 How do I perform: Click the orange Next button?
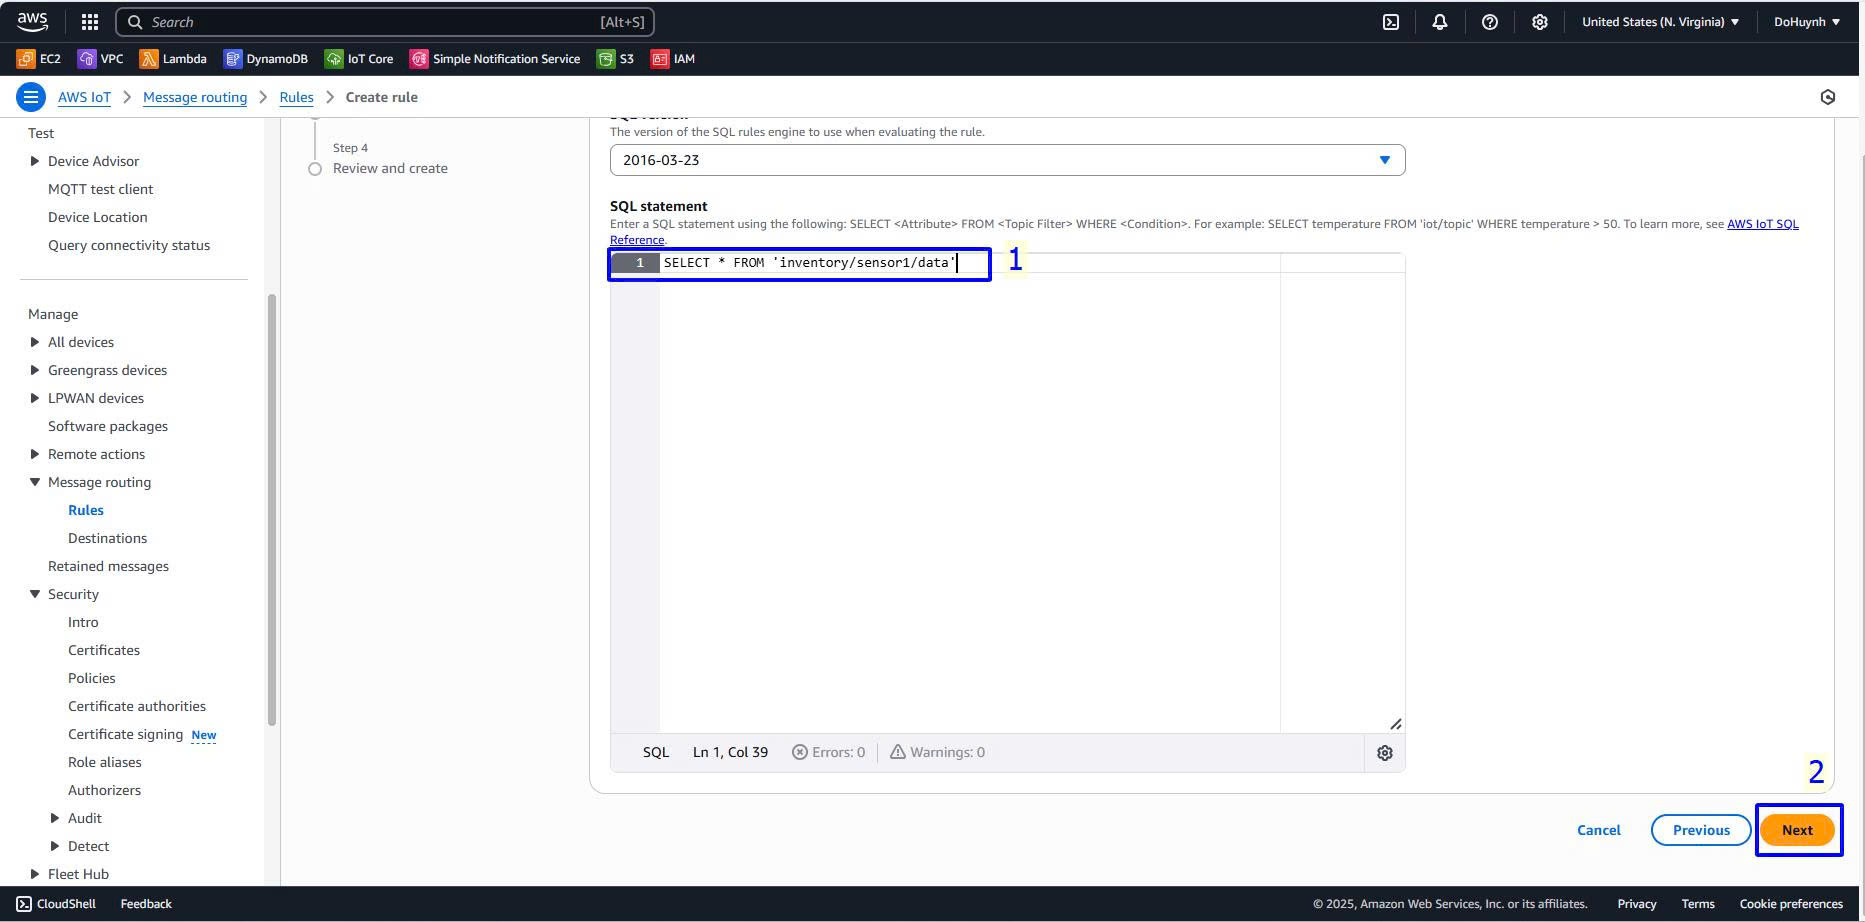(1797, 830)
